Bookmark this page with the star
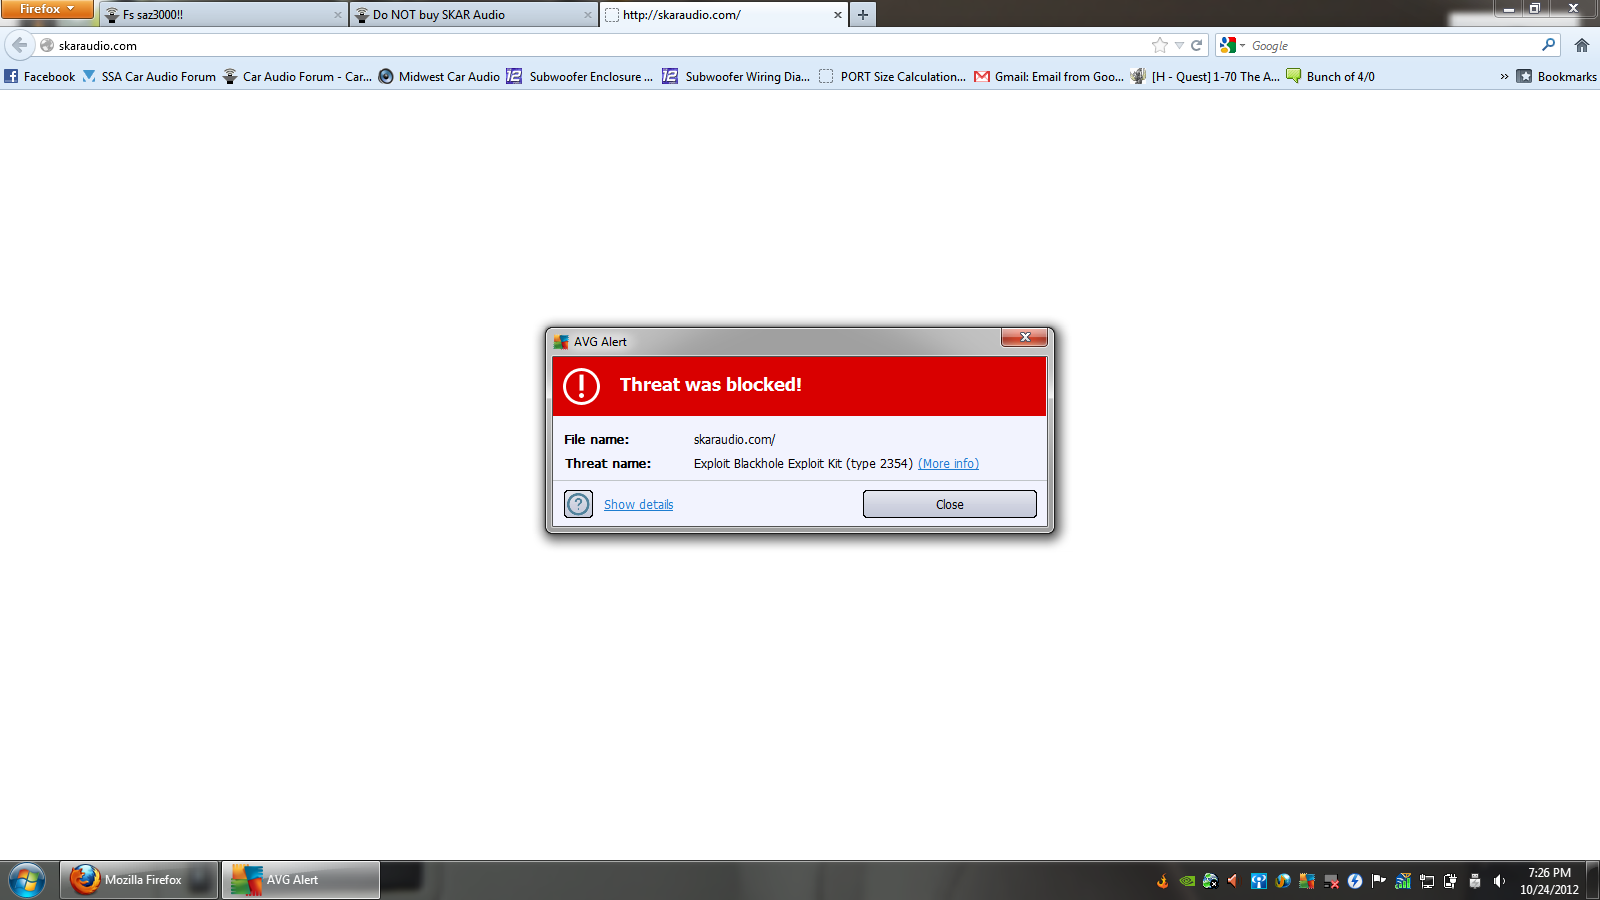The height and width of the screenshot is (900, 1600). 1160,45
